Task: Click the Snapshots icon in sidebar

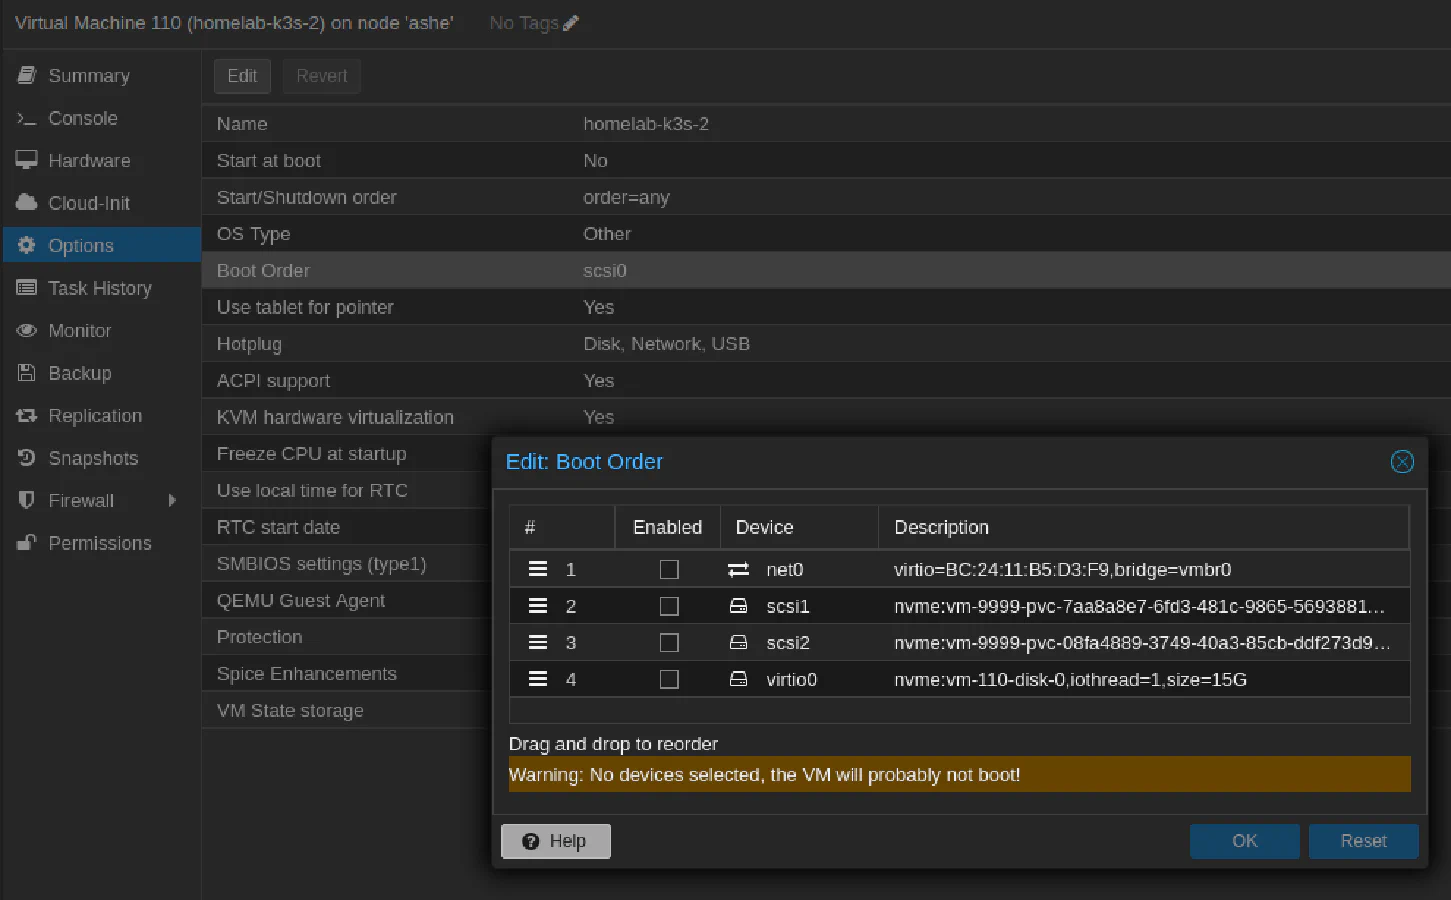Action: (27, 458)
